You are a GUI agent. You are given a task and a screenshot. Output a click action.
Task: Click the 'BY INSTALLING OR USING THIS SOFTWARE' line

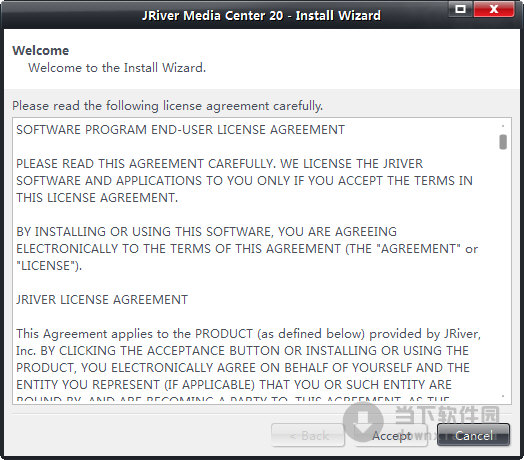click(x=207, y=232)
